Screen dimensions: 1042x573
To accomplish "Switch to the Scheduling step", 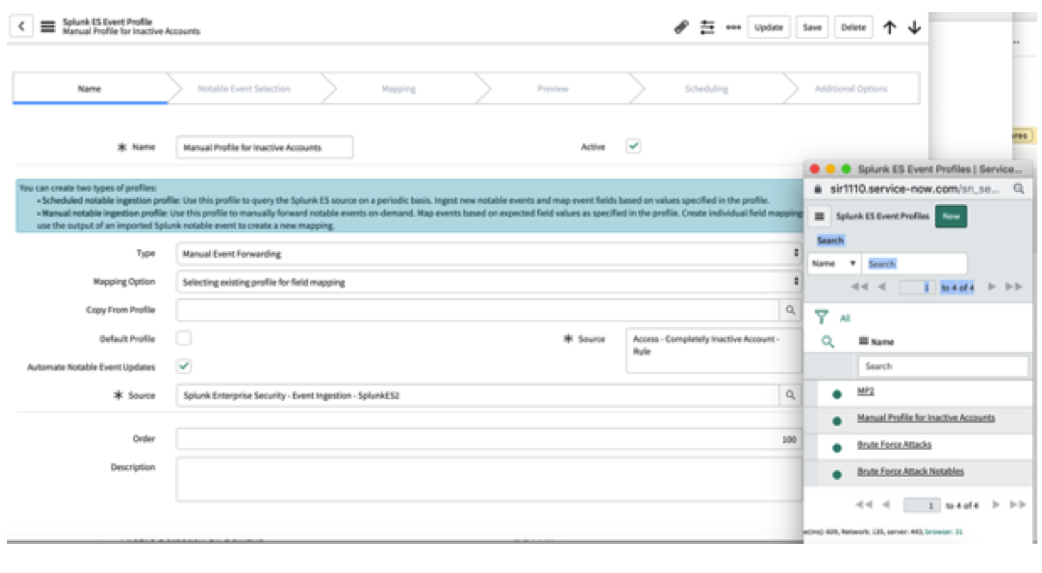I will (x=706, y=88).
